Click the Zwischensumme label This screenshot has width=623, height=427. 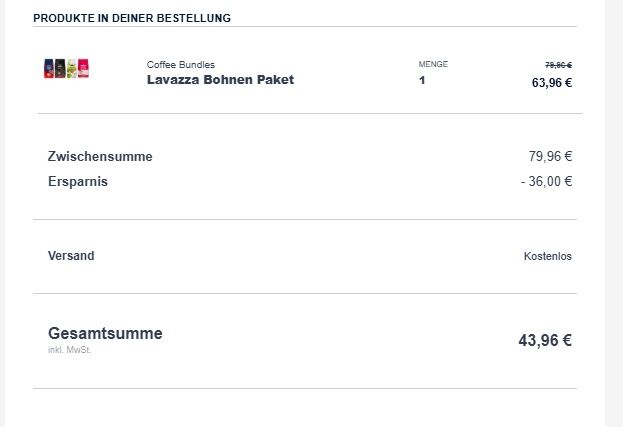point(100,157)
